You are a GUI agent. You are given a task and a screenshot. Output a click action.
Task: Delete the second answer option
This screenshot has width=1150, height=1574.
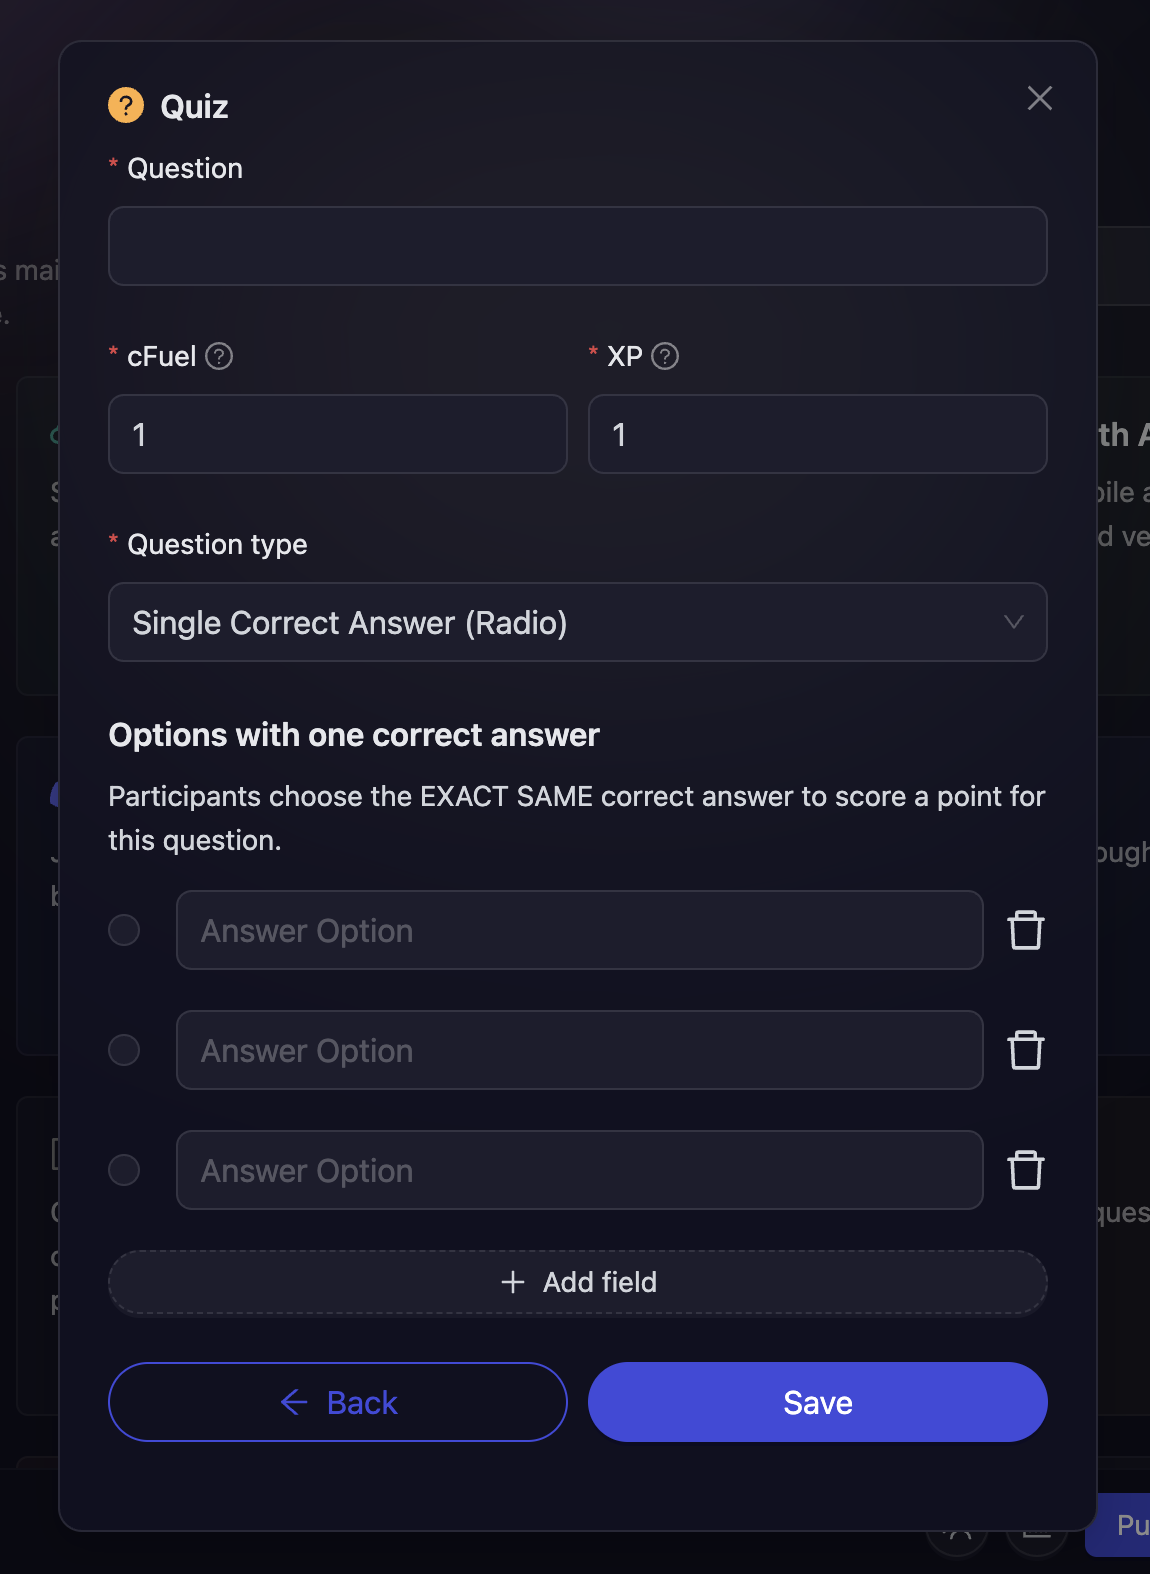click(x=1026, y=1050)
